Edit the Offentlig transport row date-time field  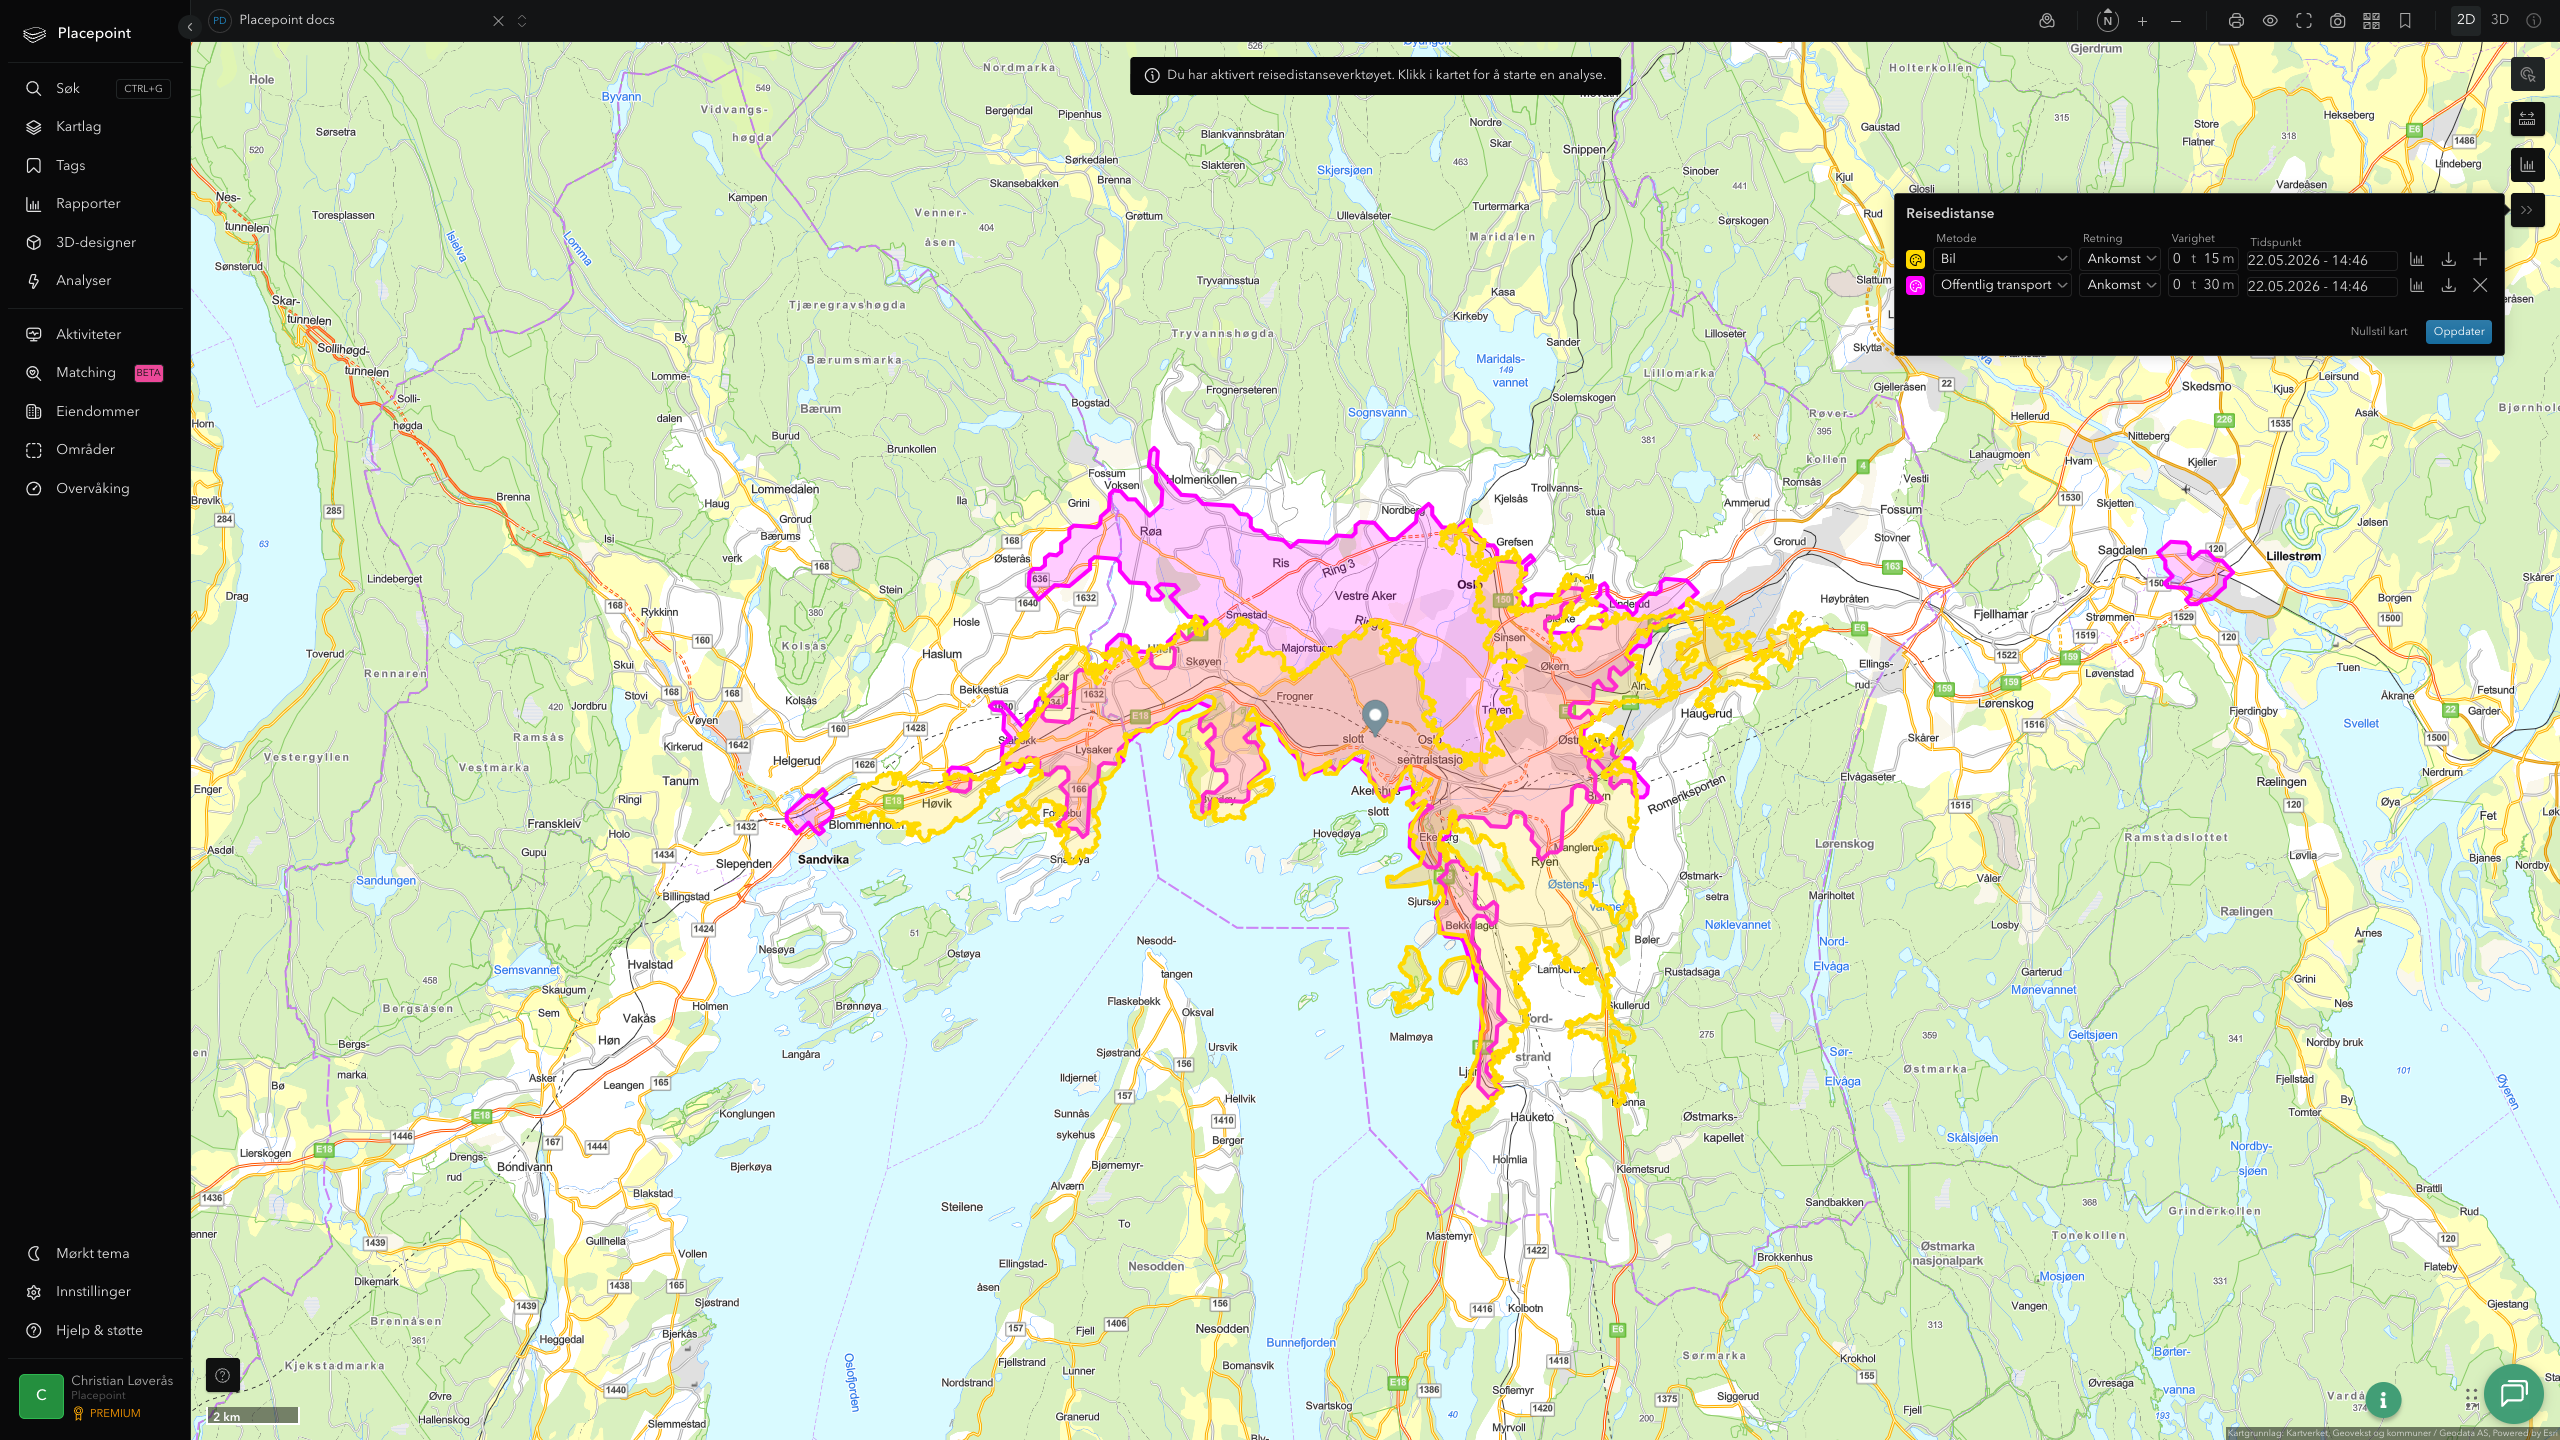click(x=2321, y=286)
